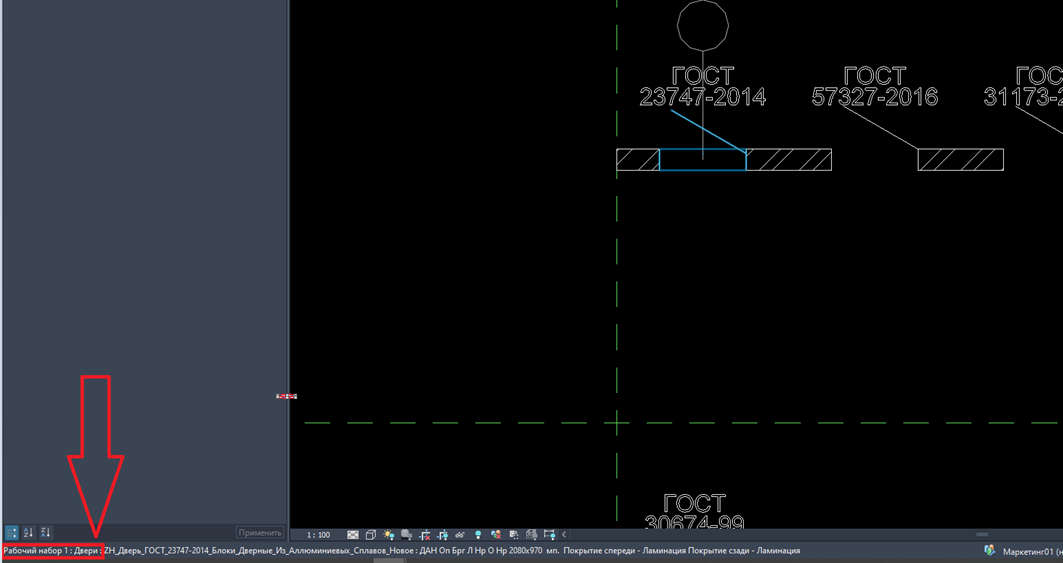Click status text Покрытие спереди - Ламинация
This screenshot has height=563, width=1063.
[x=624, y=551]
